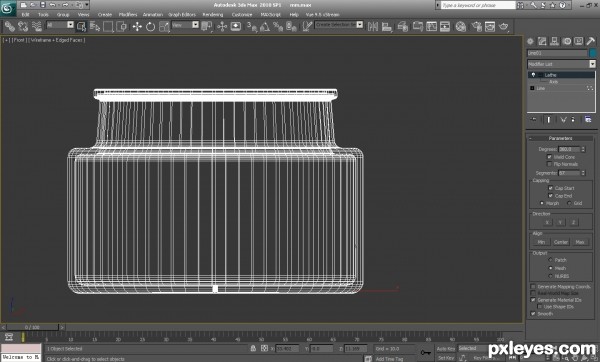Image resolution: width=600 pixels, height=362 pixels.
Task: Toggle the Weld Core checkbox
Action: [549, 157]
